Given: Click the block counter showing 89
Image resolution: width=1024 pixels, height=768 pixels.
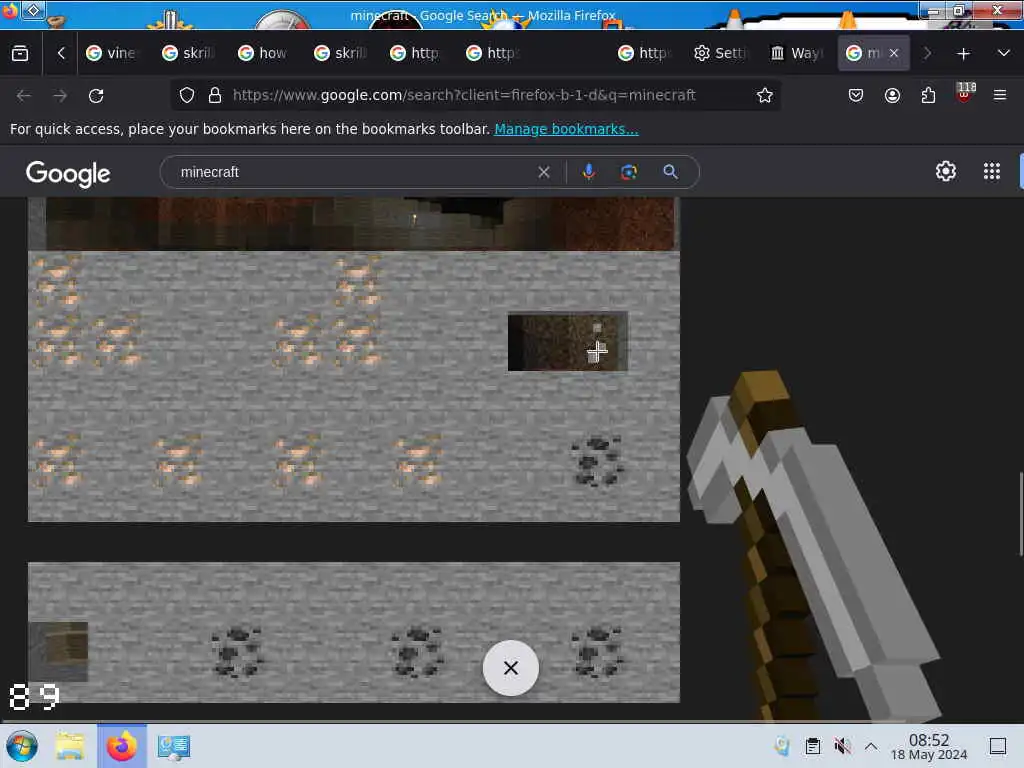Looking at the screenshot, I should point(34,697).
